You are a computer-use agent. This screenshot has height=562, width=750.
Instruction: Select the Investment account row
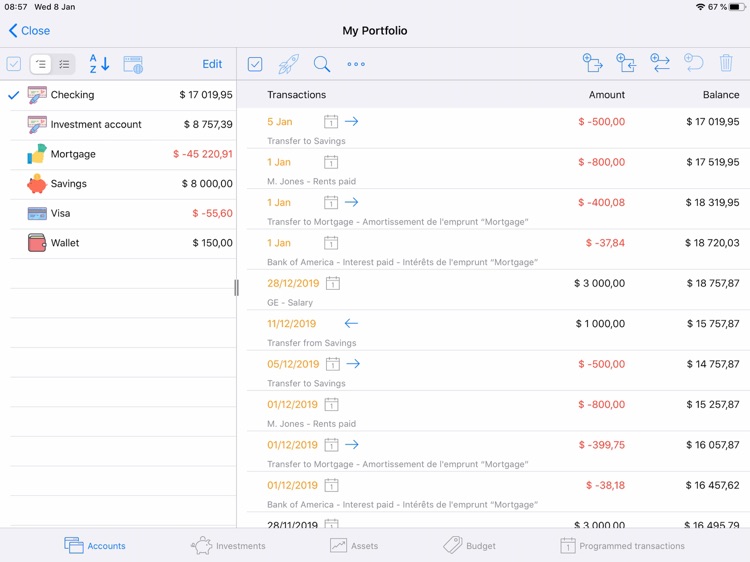click(118, 124)
